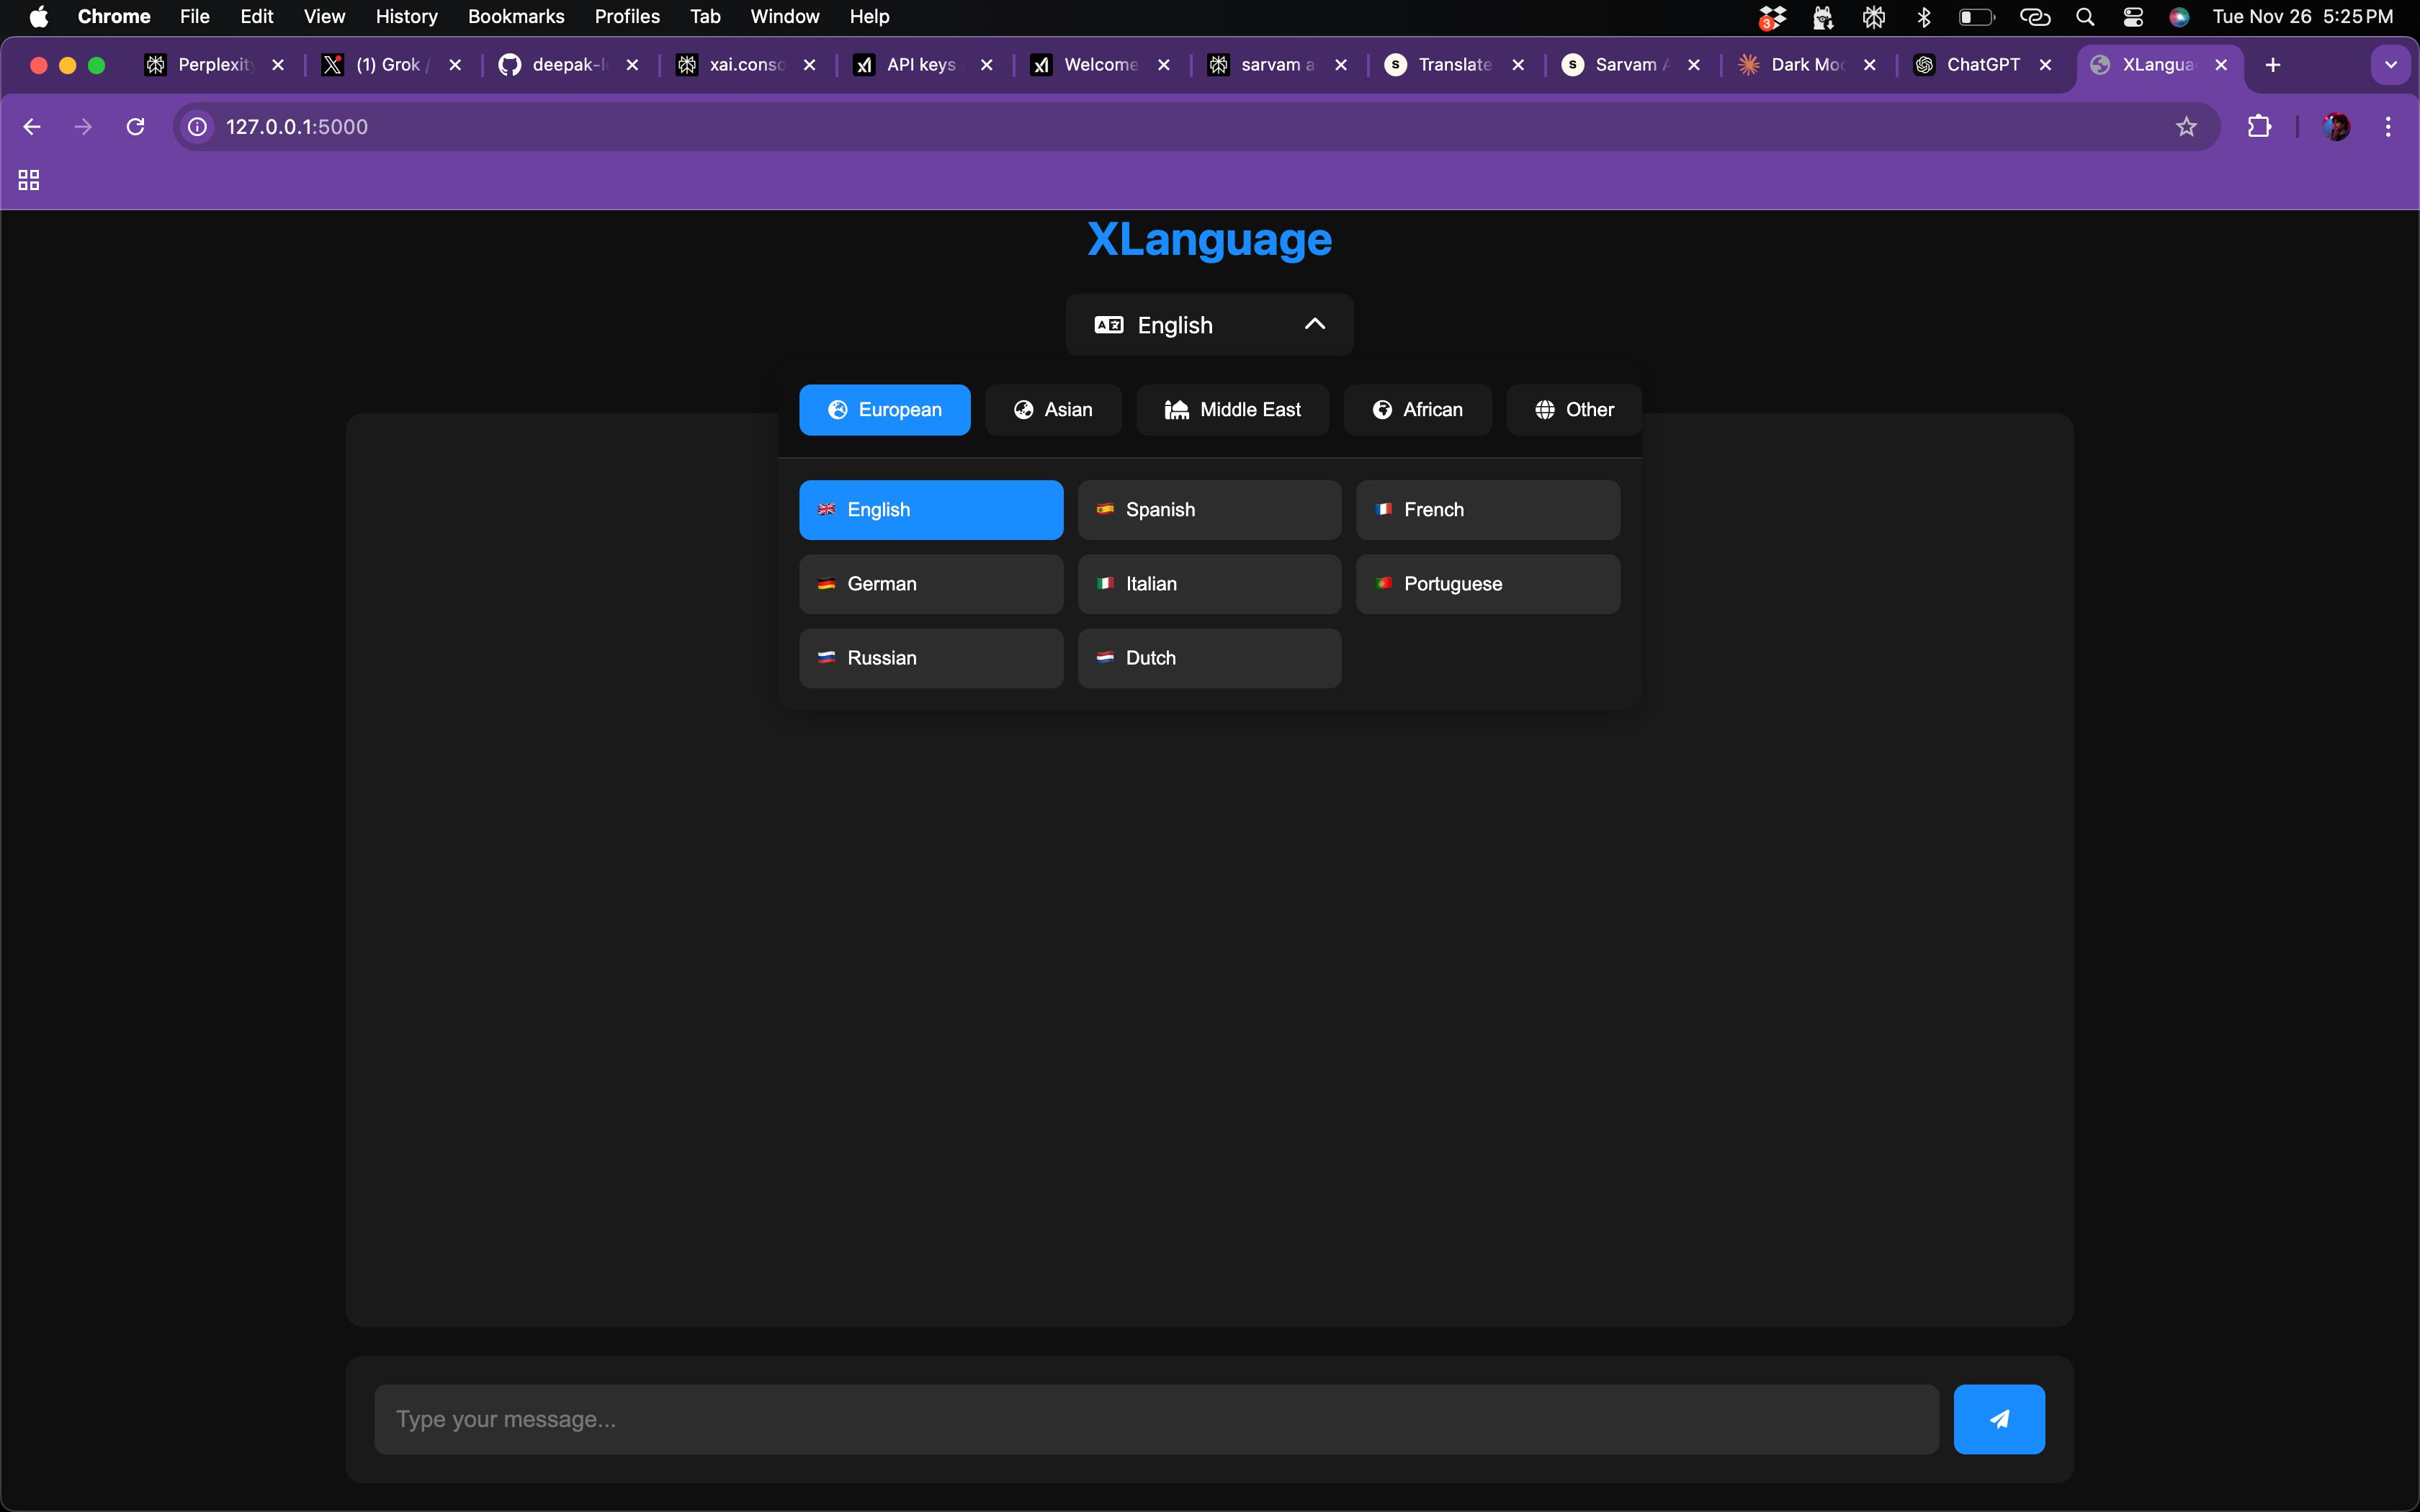The height and width of the screenshot is (1512, 2420).
Task: Select Spanish language option
Action: pos(1209,510)
